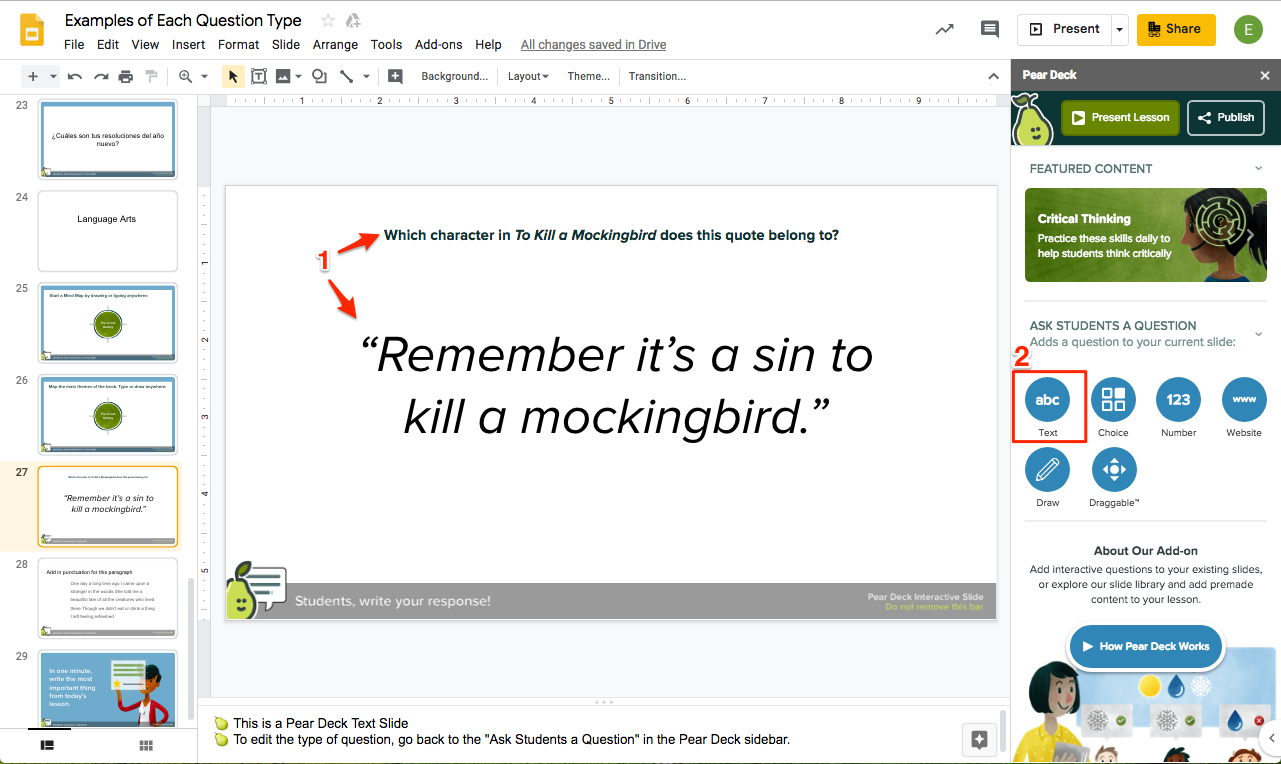Collapse the Featured Content section
Viewport: 1281px width, 764px height.
(1258, 168)
